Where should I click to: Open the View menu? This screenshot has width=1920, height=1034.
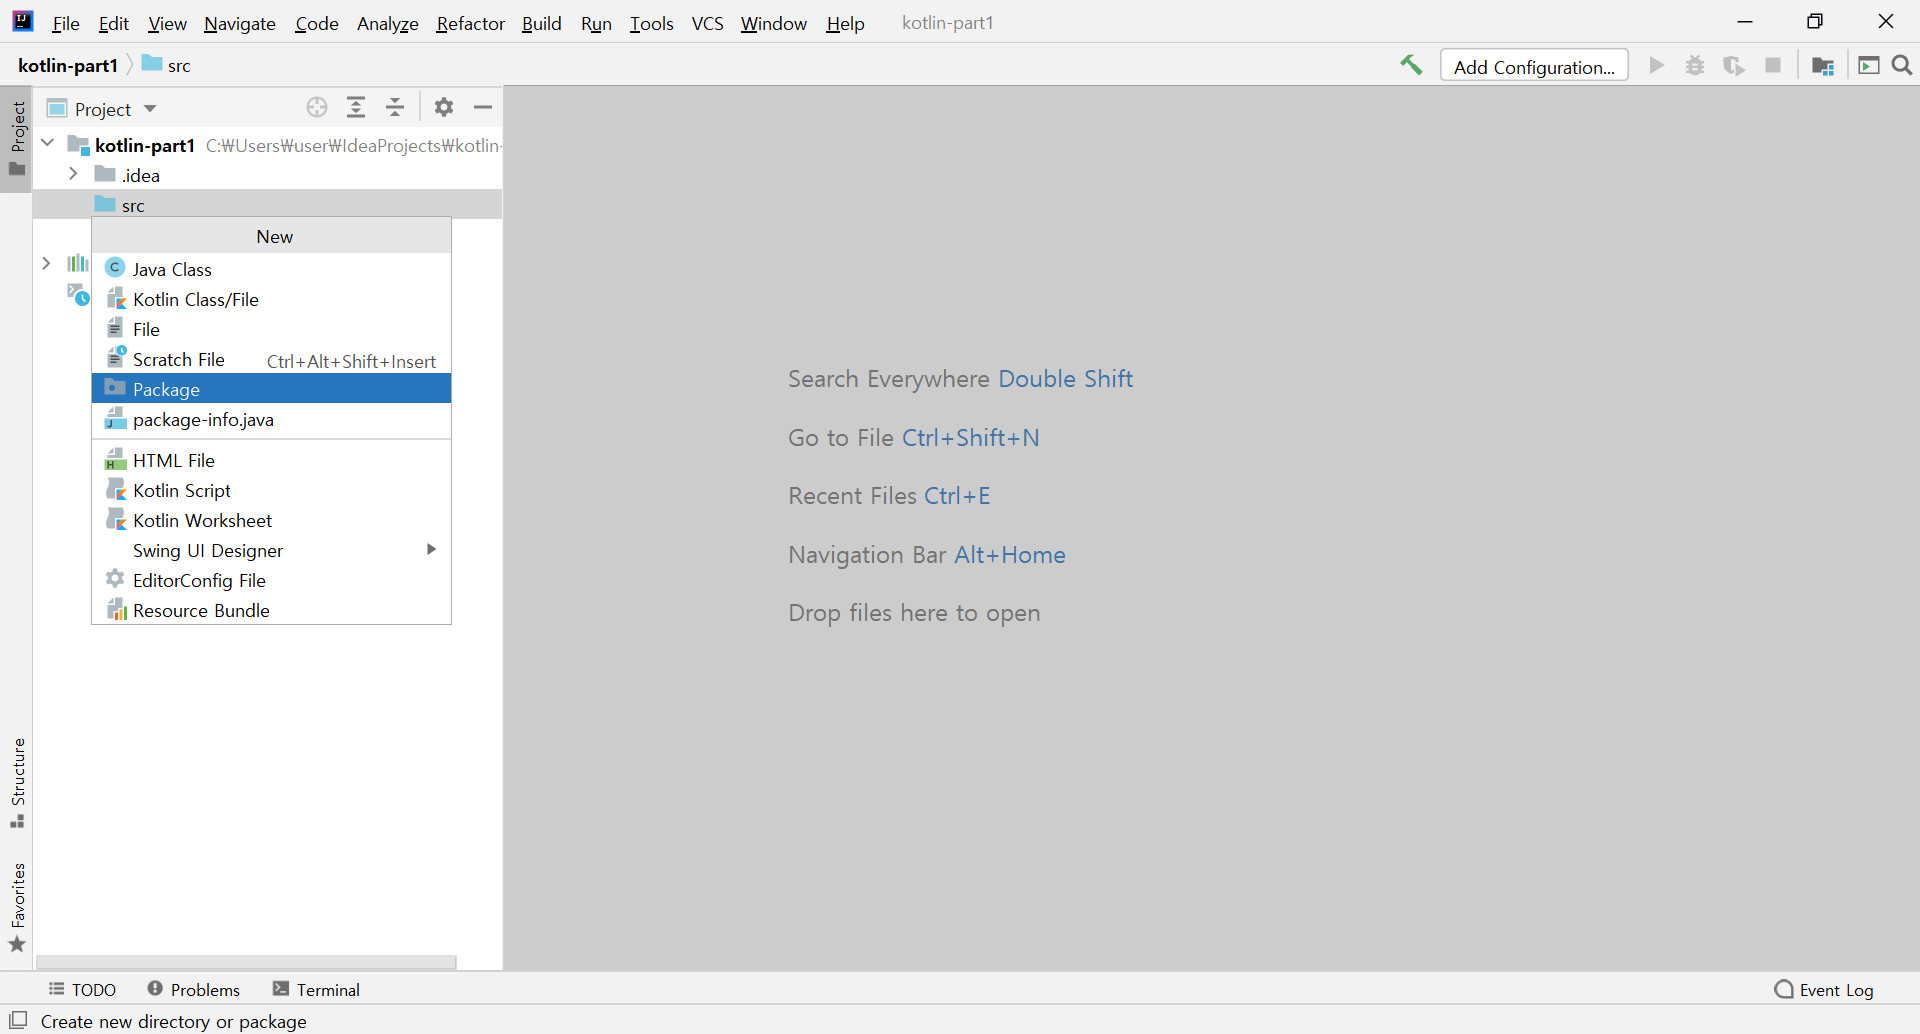click(167, 23)
